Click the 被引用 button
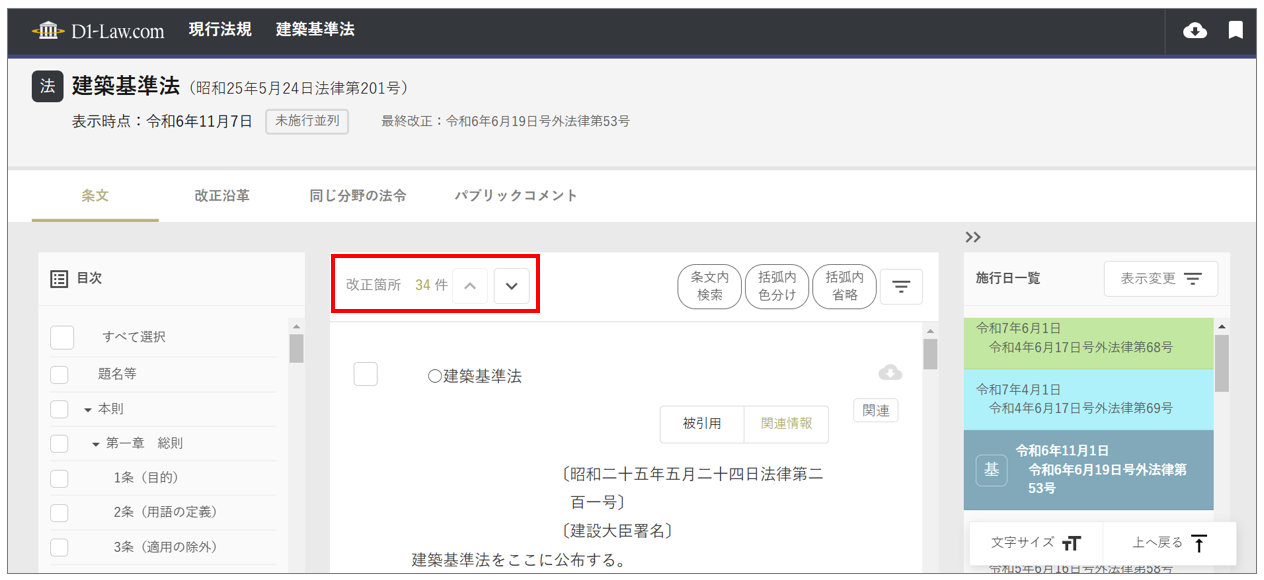 (702, 424)
